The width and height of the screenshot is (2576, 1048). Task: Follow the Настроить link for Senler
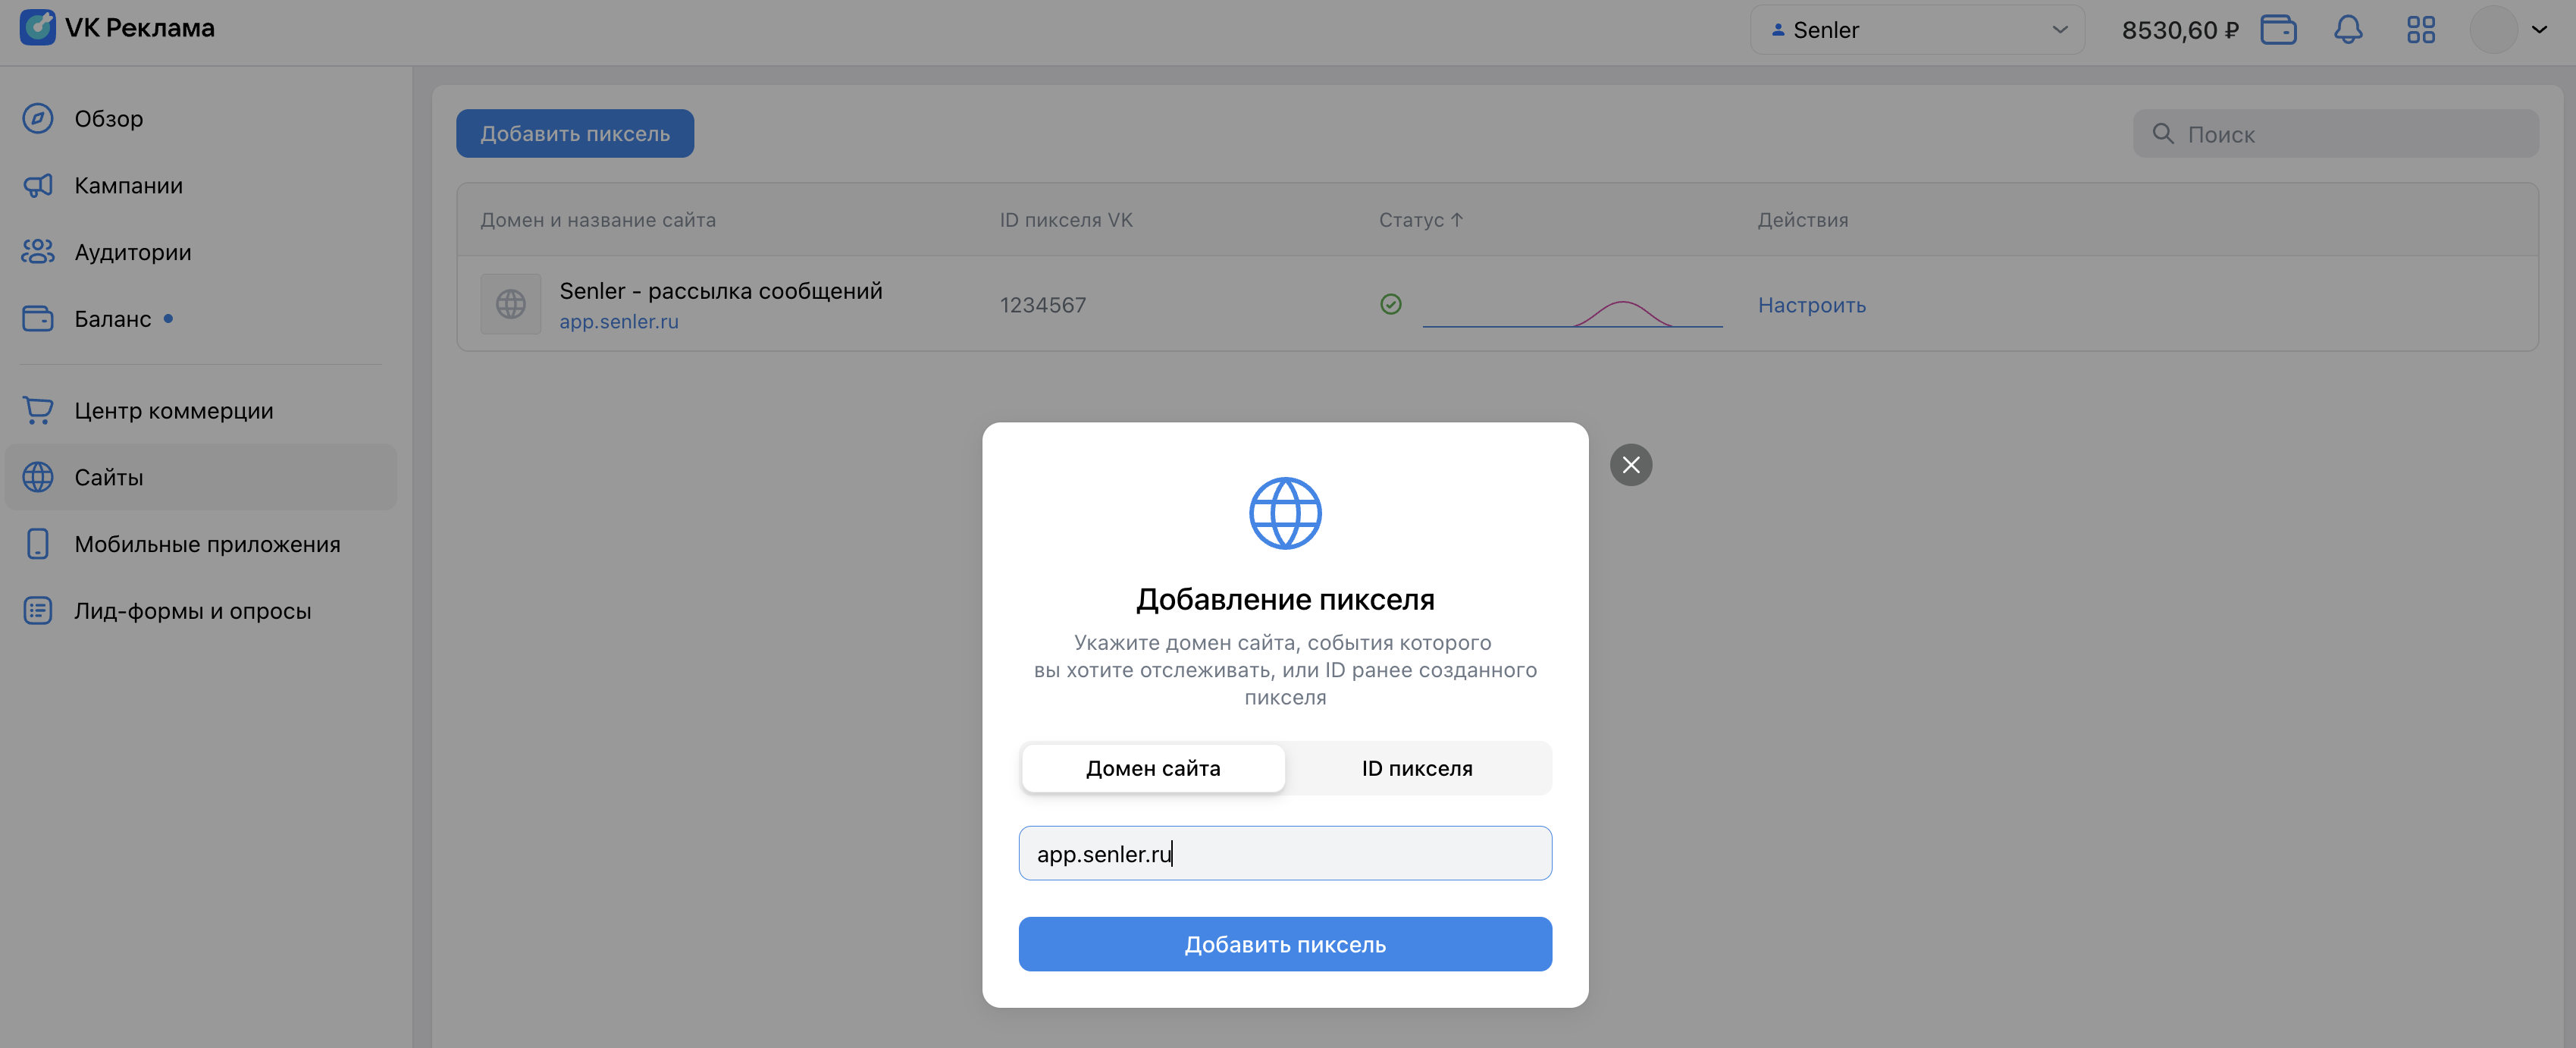pyautogui.click(x=1811, y=305)
